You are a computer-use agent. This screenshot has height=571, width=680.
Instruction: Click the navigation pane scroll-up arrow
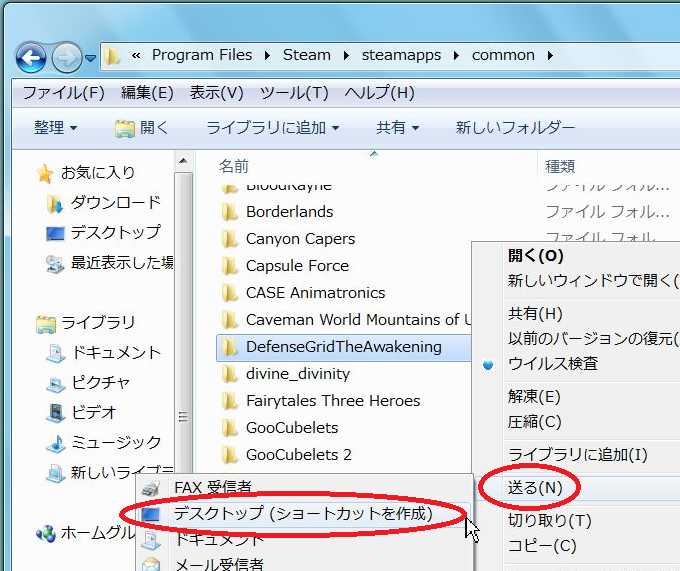[183, 161]
